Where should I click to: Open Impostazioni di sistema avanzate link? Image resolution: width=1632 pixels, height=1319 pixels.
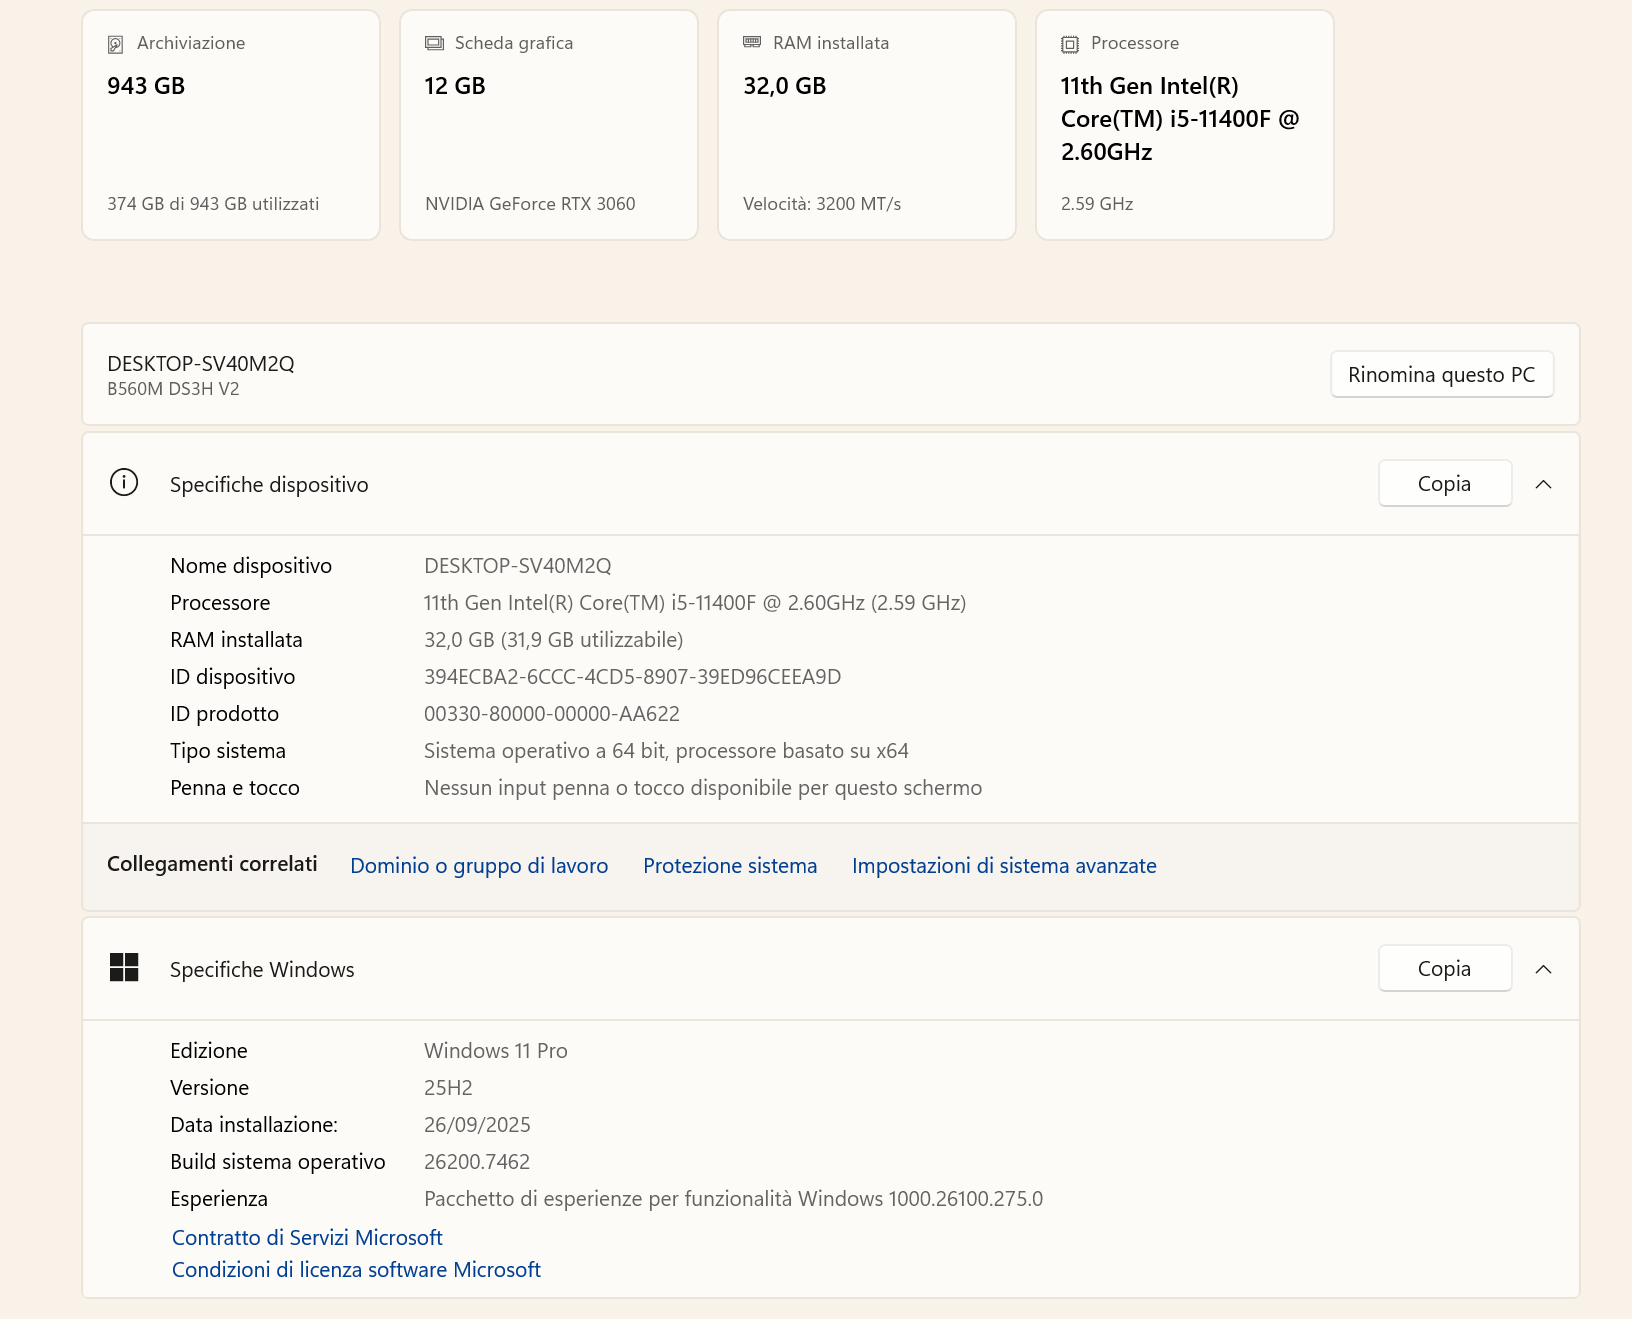[1004, 866]
